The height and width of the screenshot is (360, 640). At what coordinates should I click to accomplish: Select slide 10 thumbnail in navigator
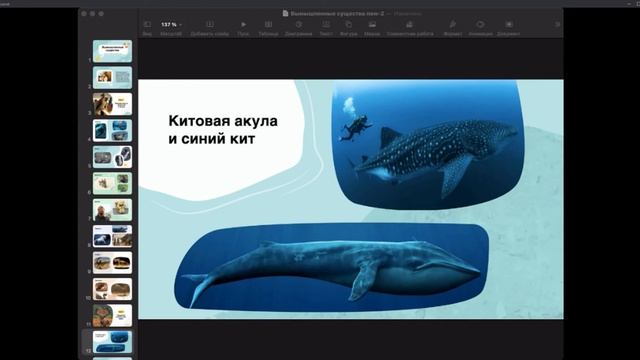pos(112,289)
